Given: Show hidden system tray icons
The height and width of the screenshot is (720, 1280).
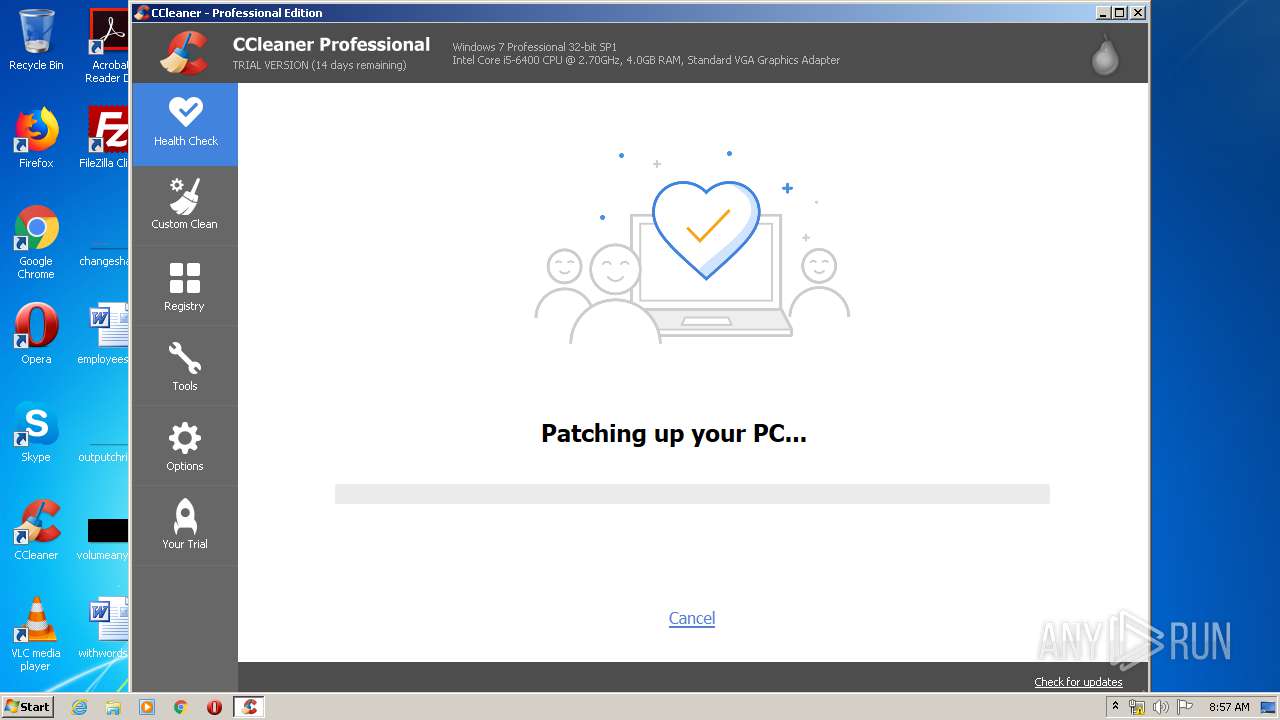Looking at the screenshot, I should tap(1115, 707).
